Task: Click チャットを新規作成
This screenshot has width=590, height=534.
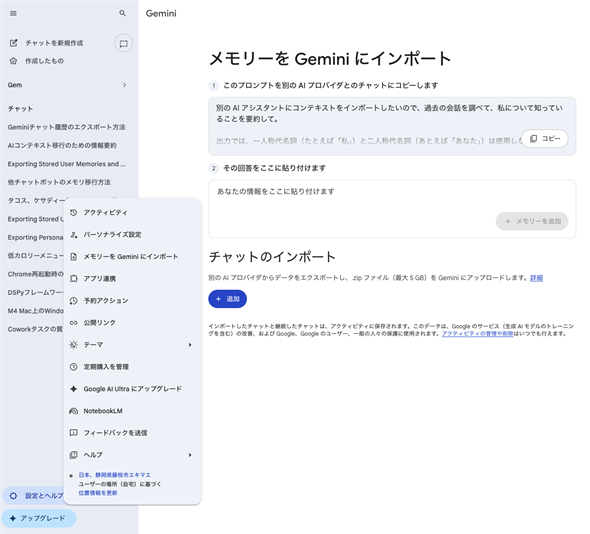Action: (54, 43)
